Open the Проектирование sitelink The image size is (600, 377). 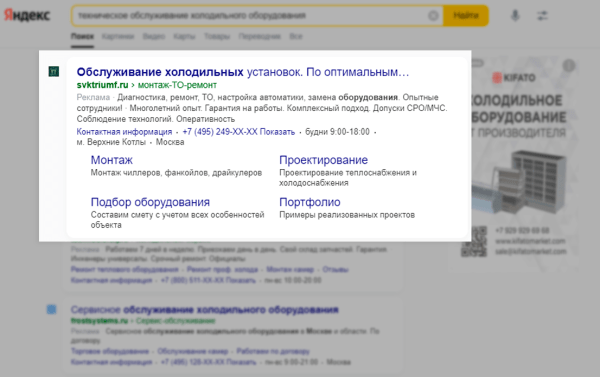pyautogui.click(x=323, y=160)
